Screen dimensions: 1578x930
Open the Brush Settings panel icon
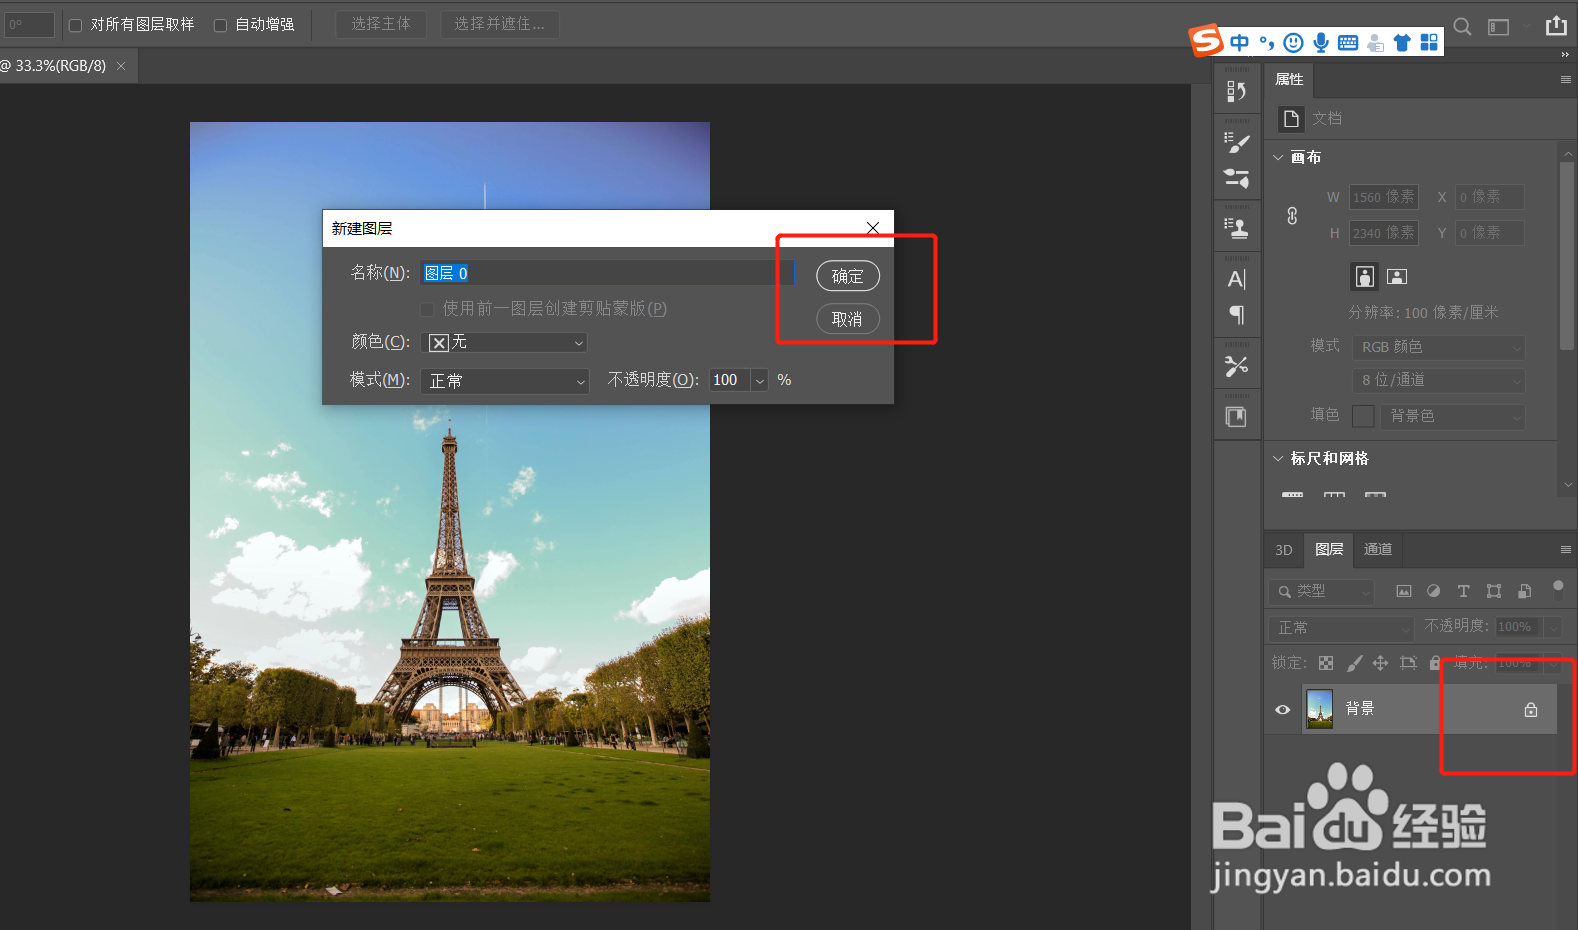[x=1237, y=143]
